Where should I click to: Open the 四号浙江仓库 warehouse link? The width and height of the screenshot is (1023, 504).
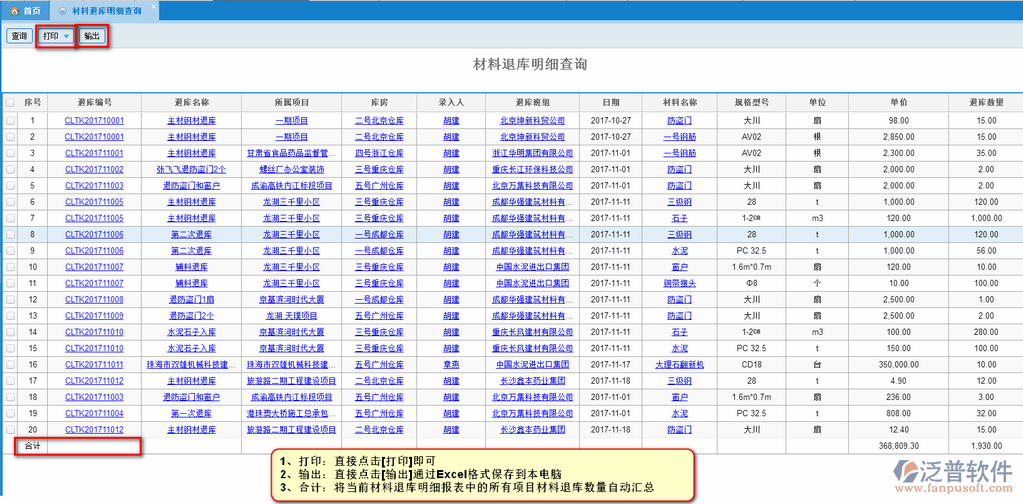coord(379,153)
